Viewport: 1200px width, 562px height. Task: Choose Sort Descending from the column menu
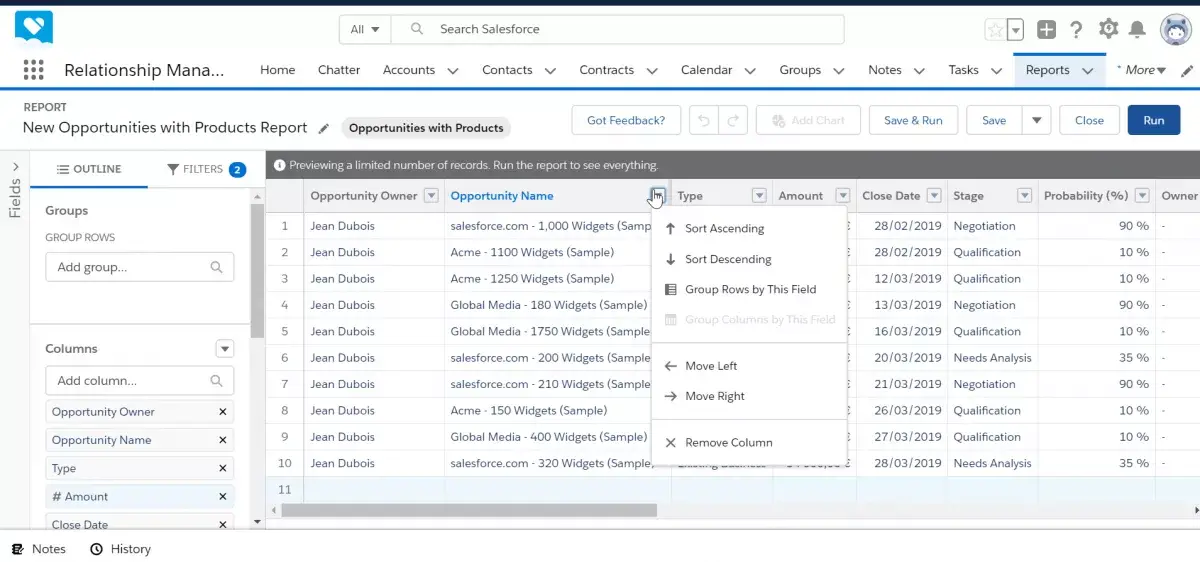click(749, 259)
